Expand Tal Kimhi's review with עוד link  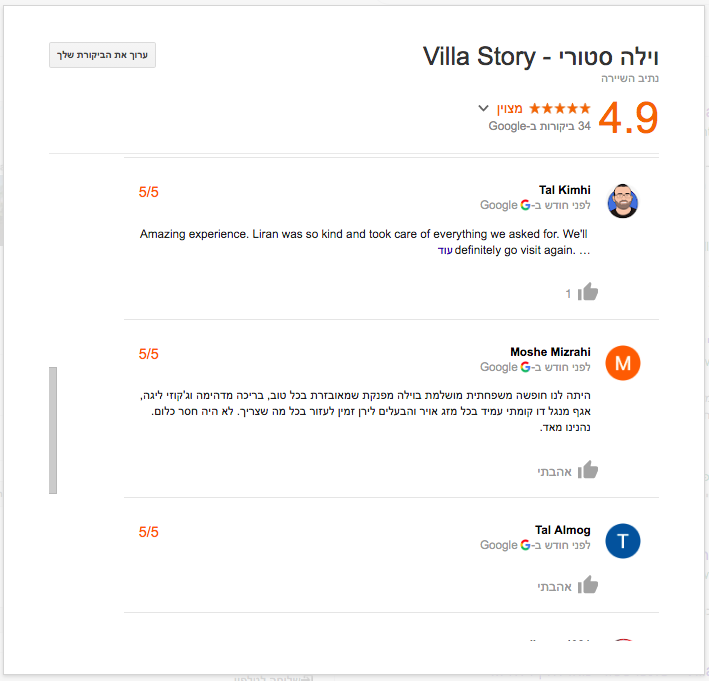(446, 250)
